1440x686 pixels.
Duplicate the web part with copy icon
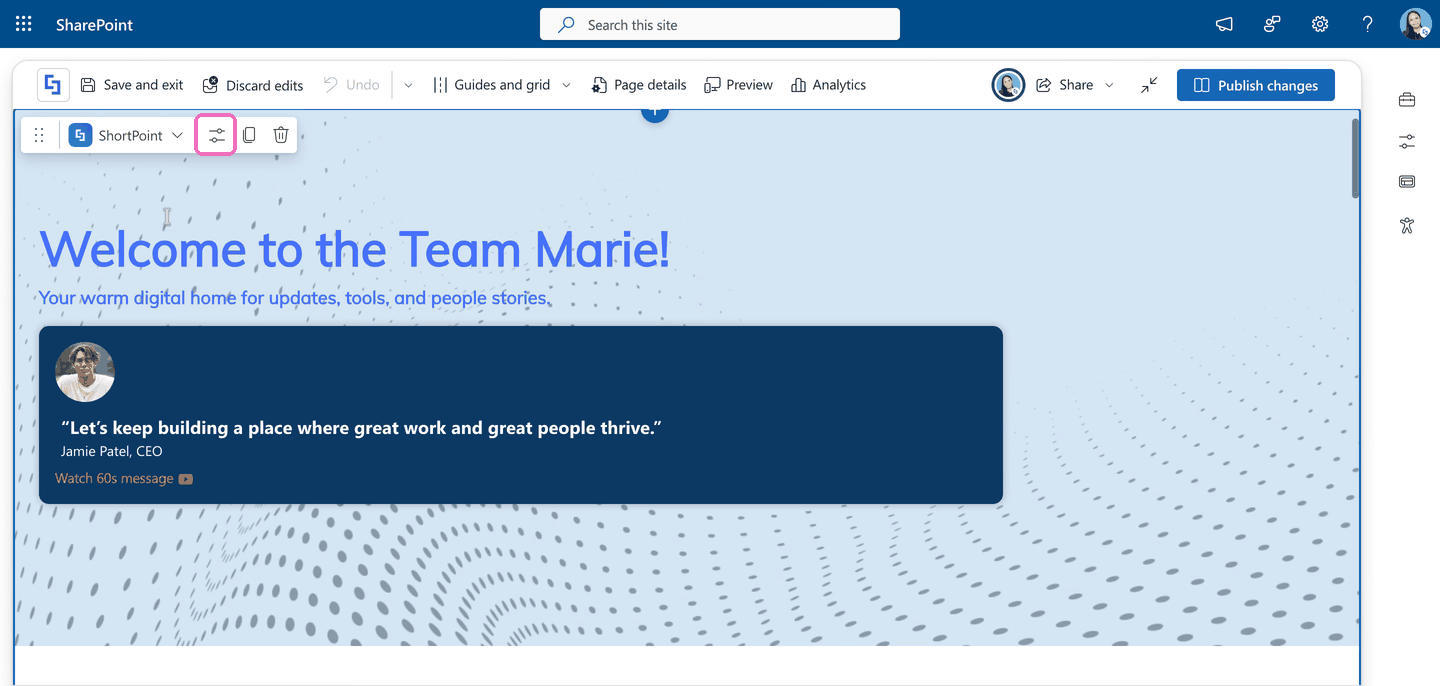tap(249, 135)
